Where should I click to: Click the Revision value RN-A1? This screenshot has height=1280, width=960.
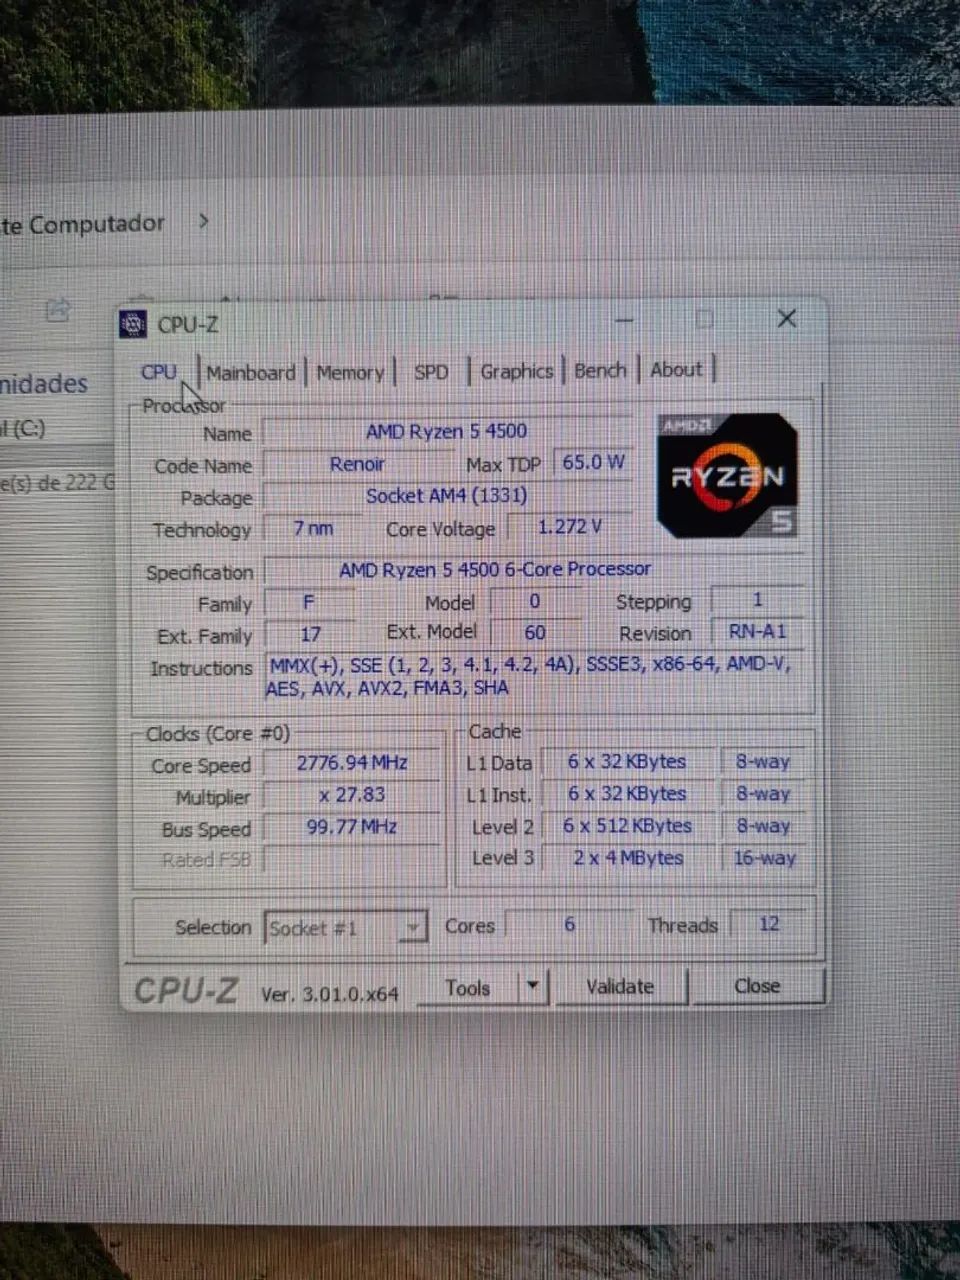757,631
